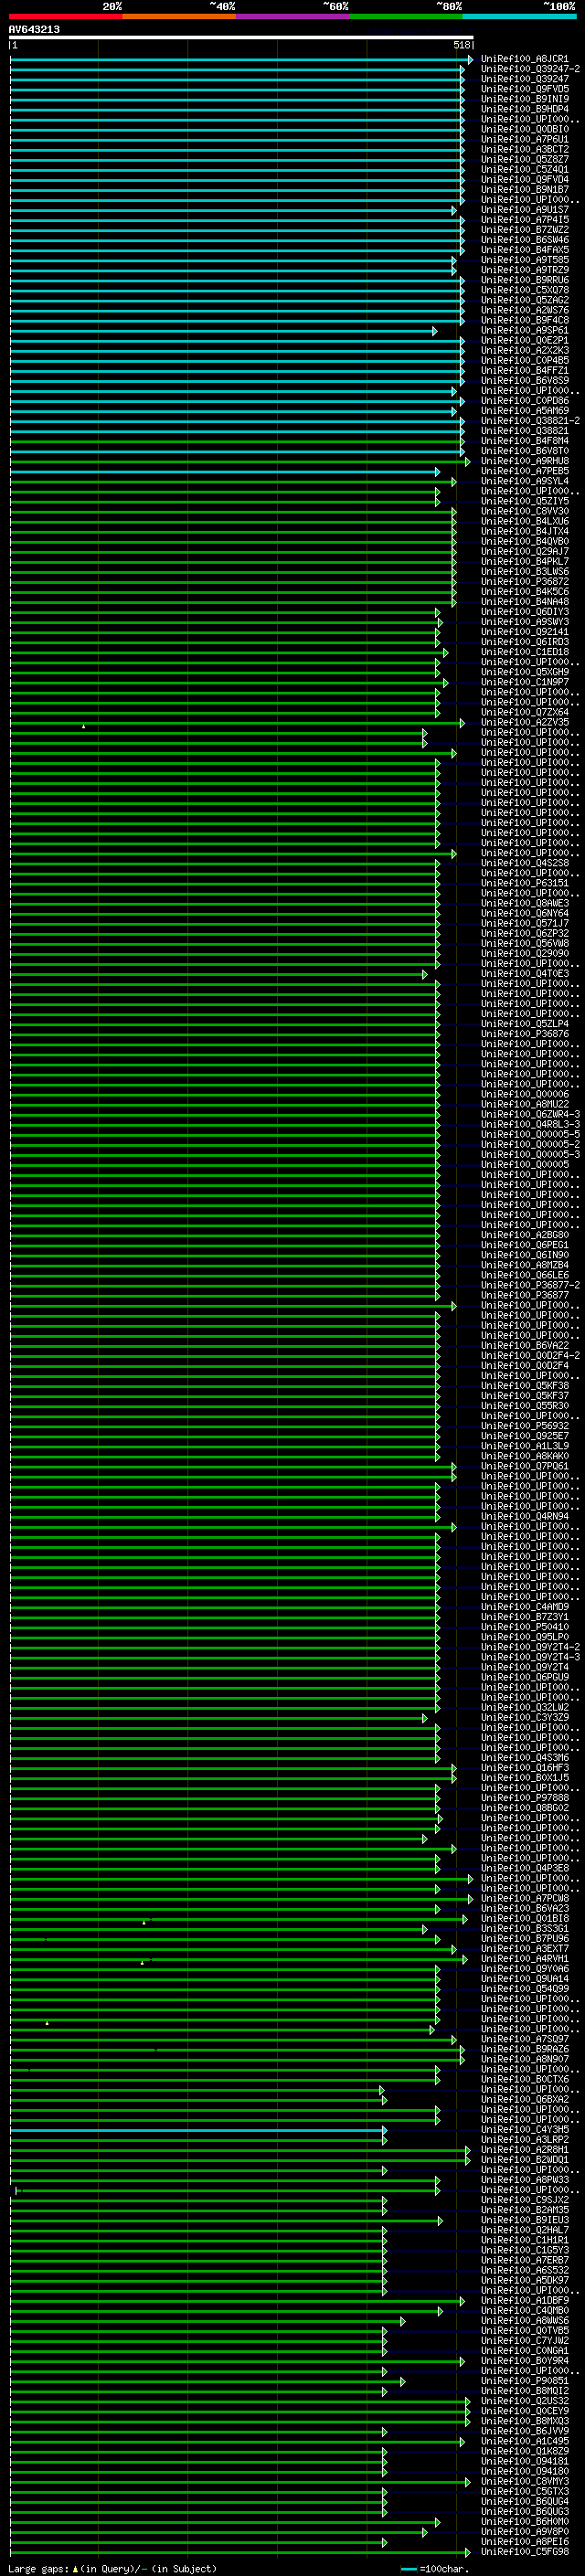585x2576 pixels.
Task: Click the query end position 518
Action: click(462, 45)
